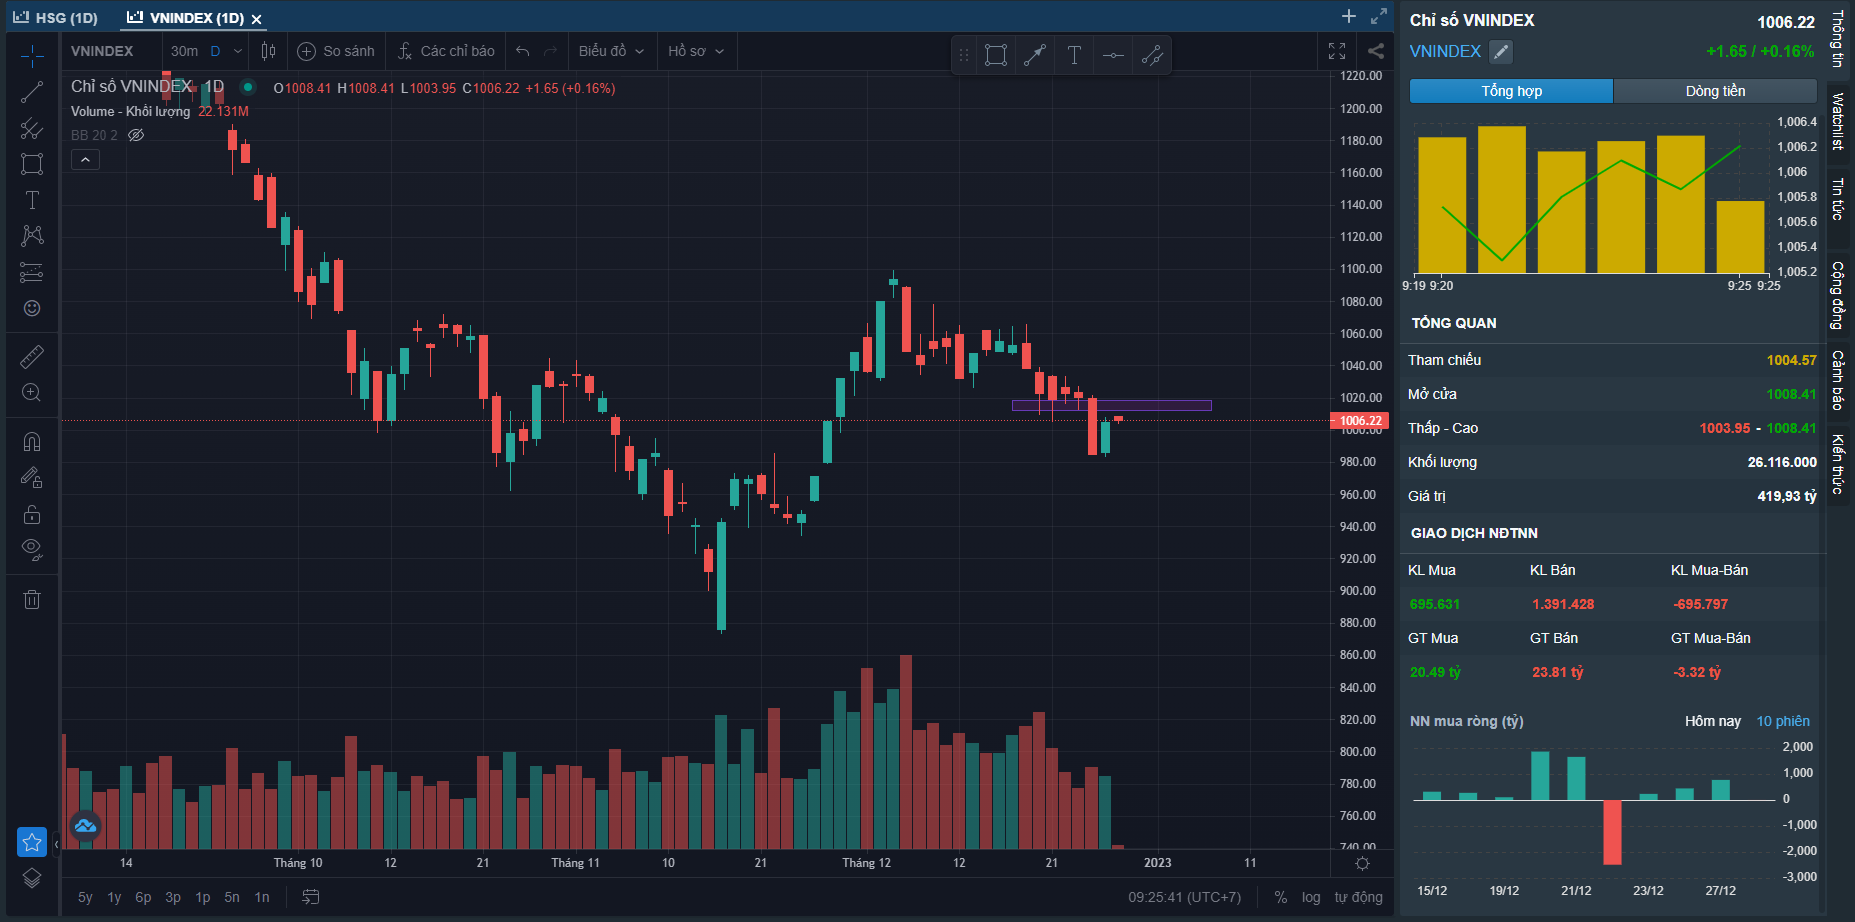
Task: Select the trend line drawing tool
Action: tap(32, 92)
